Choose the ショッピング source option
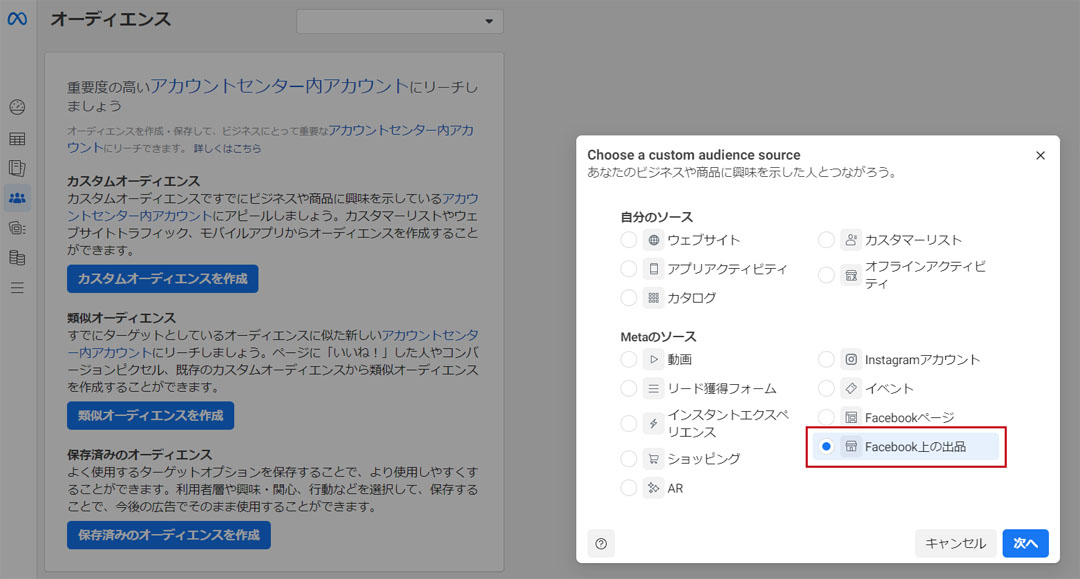The image size is (1080, 579). pyautogui.click(x=628, y=459)
